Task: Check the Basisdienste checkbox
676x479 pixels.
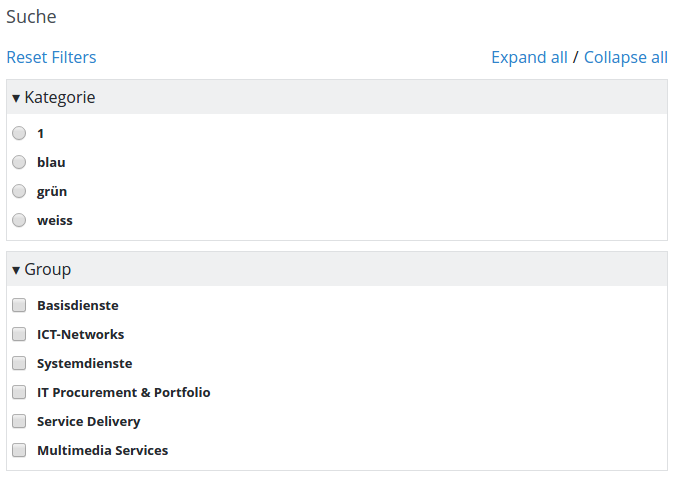Action: 19,305
